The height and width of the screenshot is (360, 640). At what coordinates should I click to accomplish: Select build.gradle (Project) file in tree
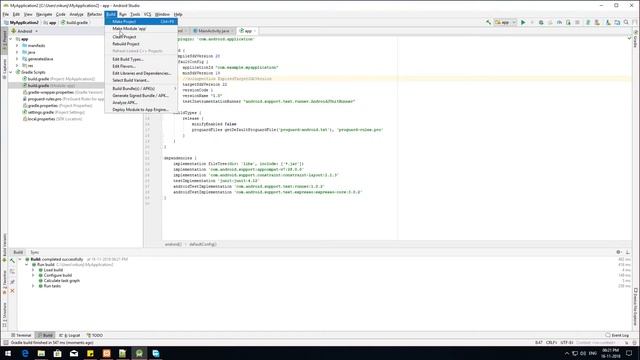(58, 79)
